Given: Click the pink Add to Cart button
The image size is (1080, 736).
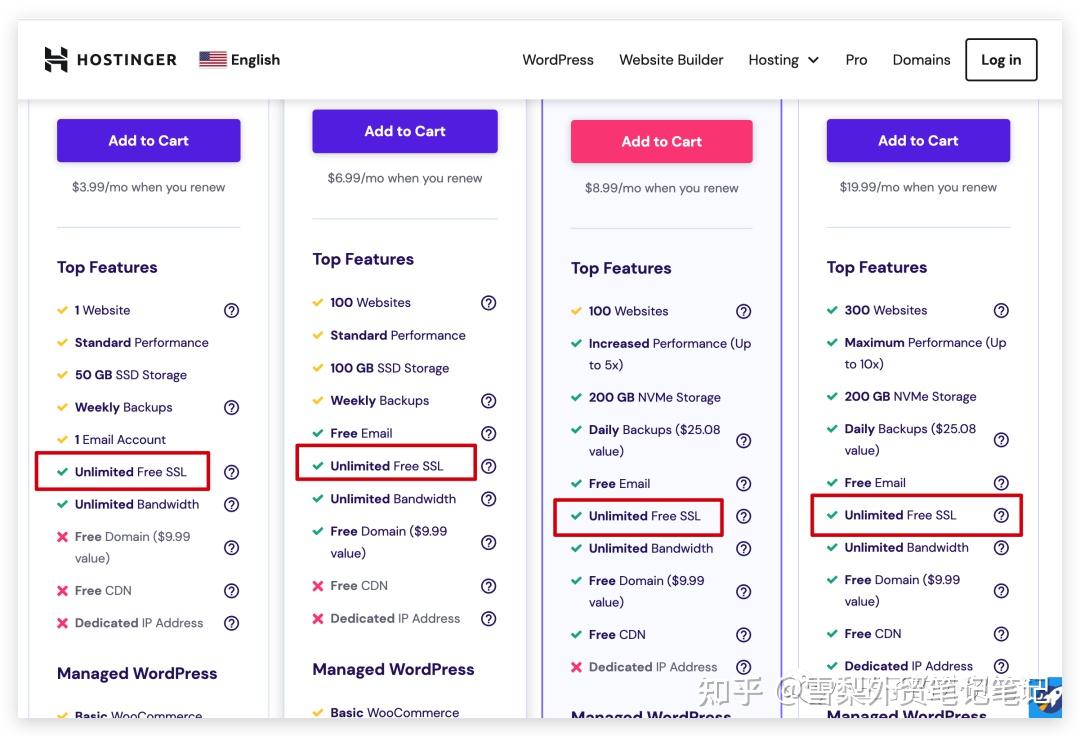Looking at the screenshot, I should point(661,141).
